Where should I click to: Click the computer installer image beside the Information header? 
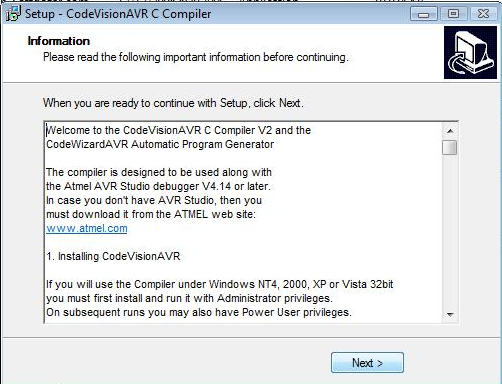(x=470, y=53)
